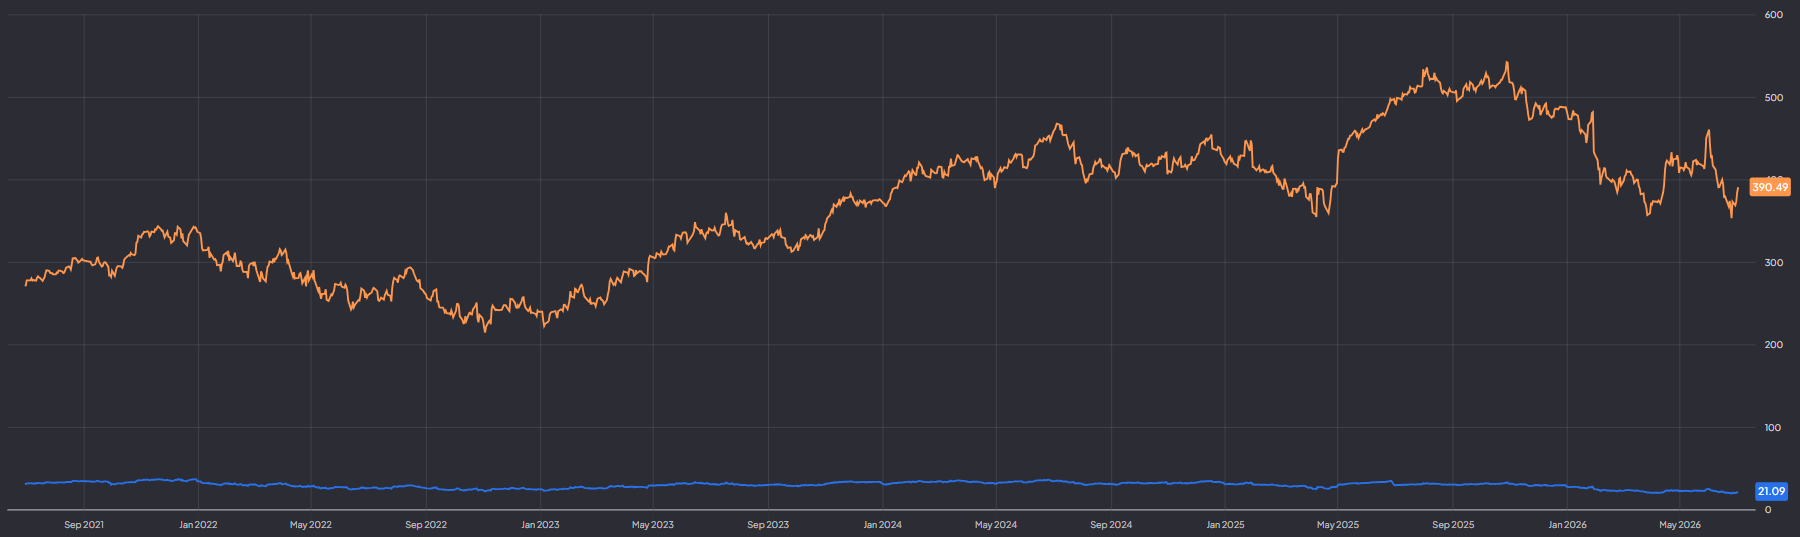Screen dimensions: 1800x537
Task: Select the Jan 2022 date label
Action: [x=198, y=525]
